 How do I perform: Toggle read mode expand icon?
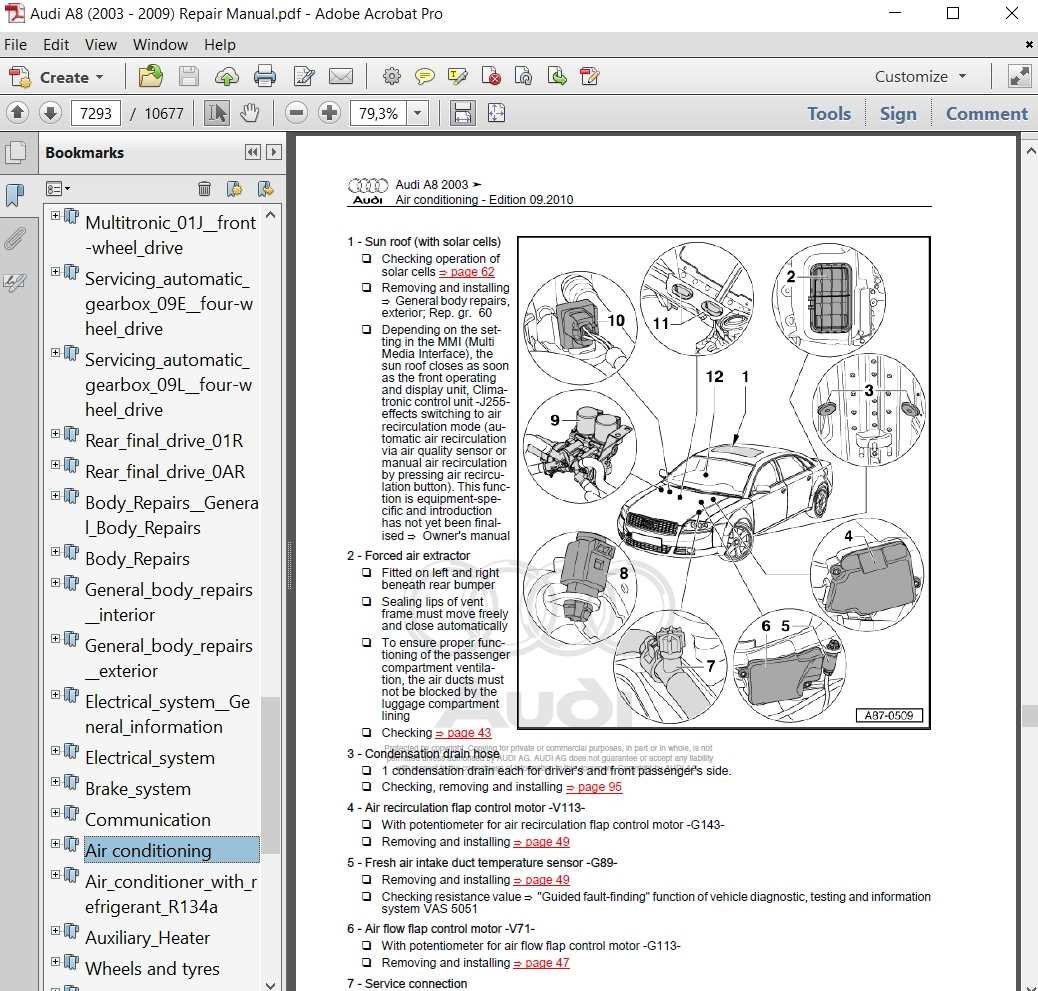coord(1019,77)
